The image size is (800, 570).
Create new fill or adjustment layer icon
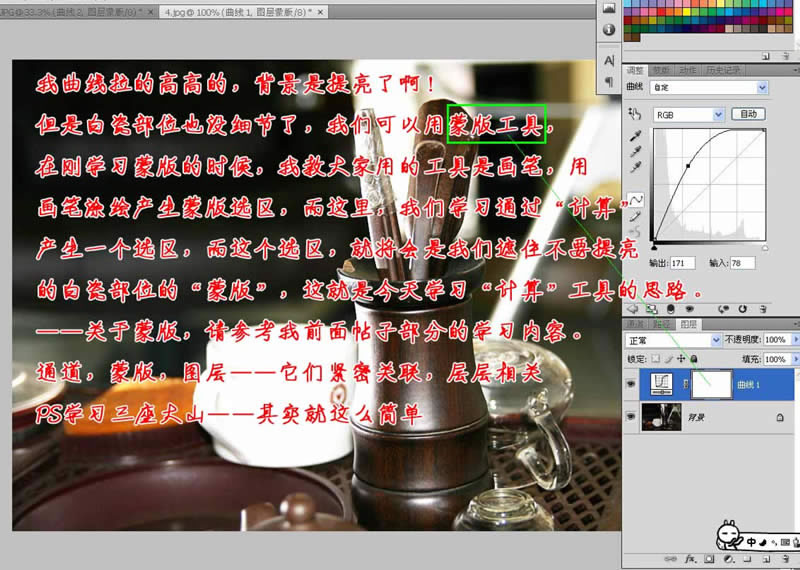point(729,559)
